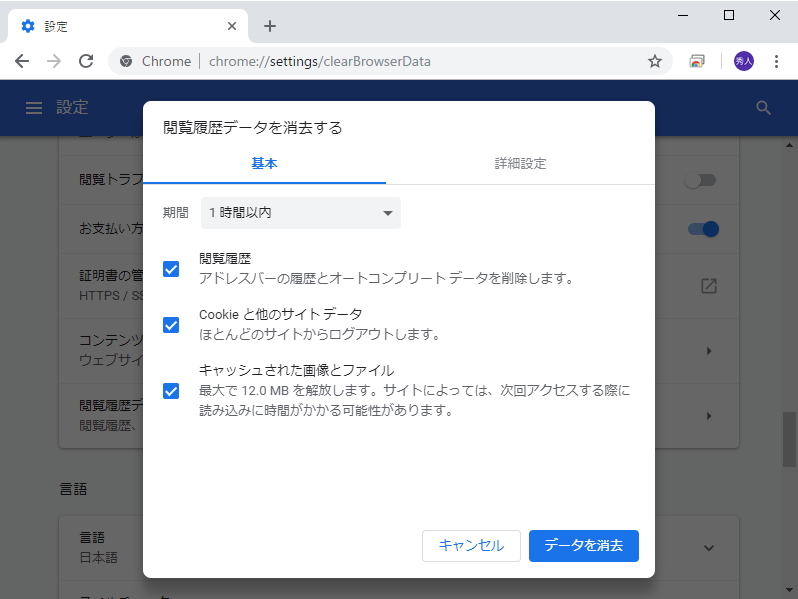Open the settings hamburger menu
The height and width of the screenshot is (599, 798).
34,107
